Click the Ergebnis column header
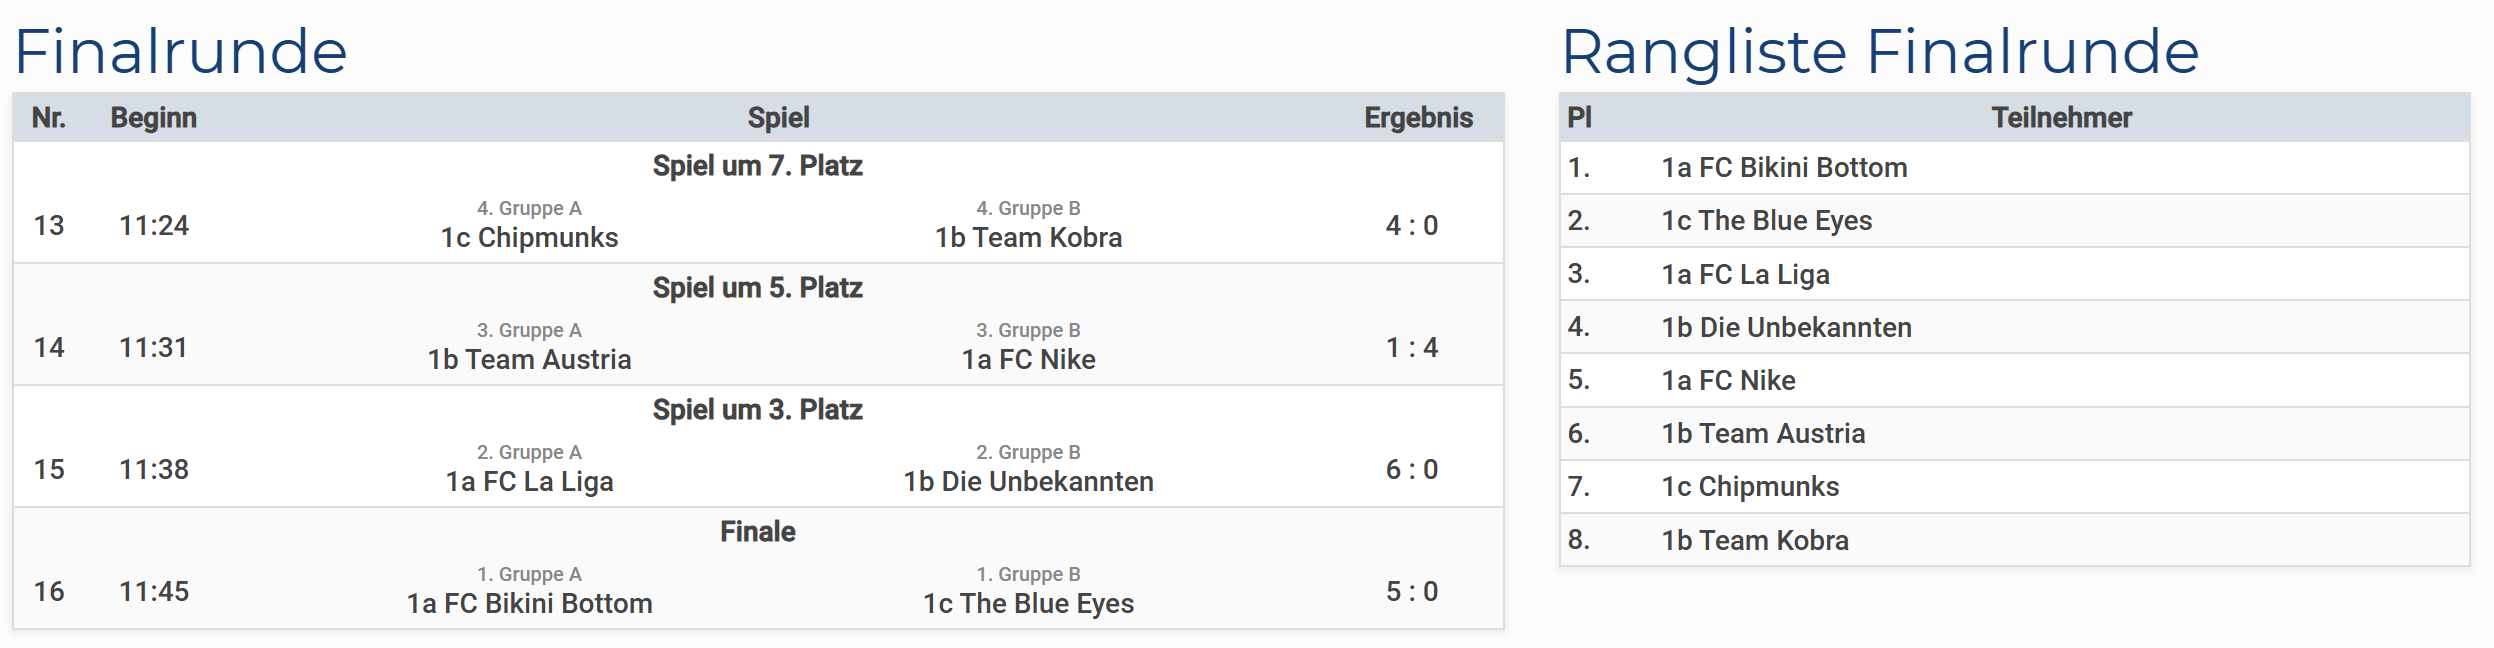Image resolution: width=2494 pixels, height=648 pixels. pyautogui.click(x=1418, y=118)
